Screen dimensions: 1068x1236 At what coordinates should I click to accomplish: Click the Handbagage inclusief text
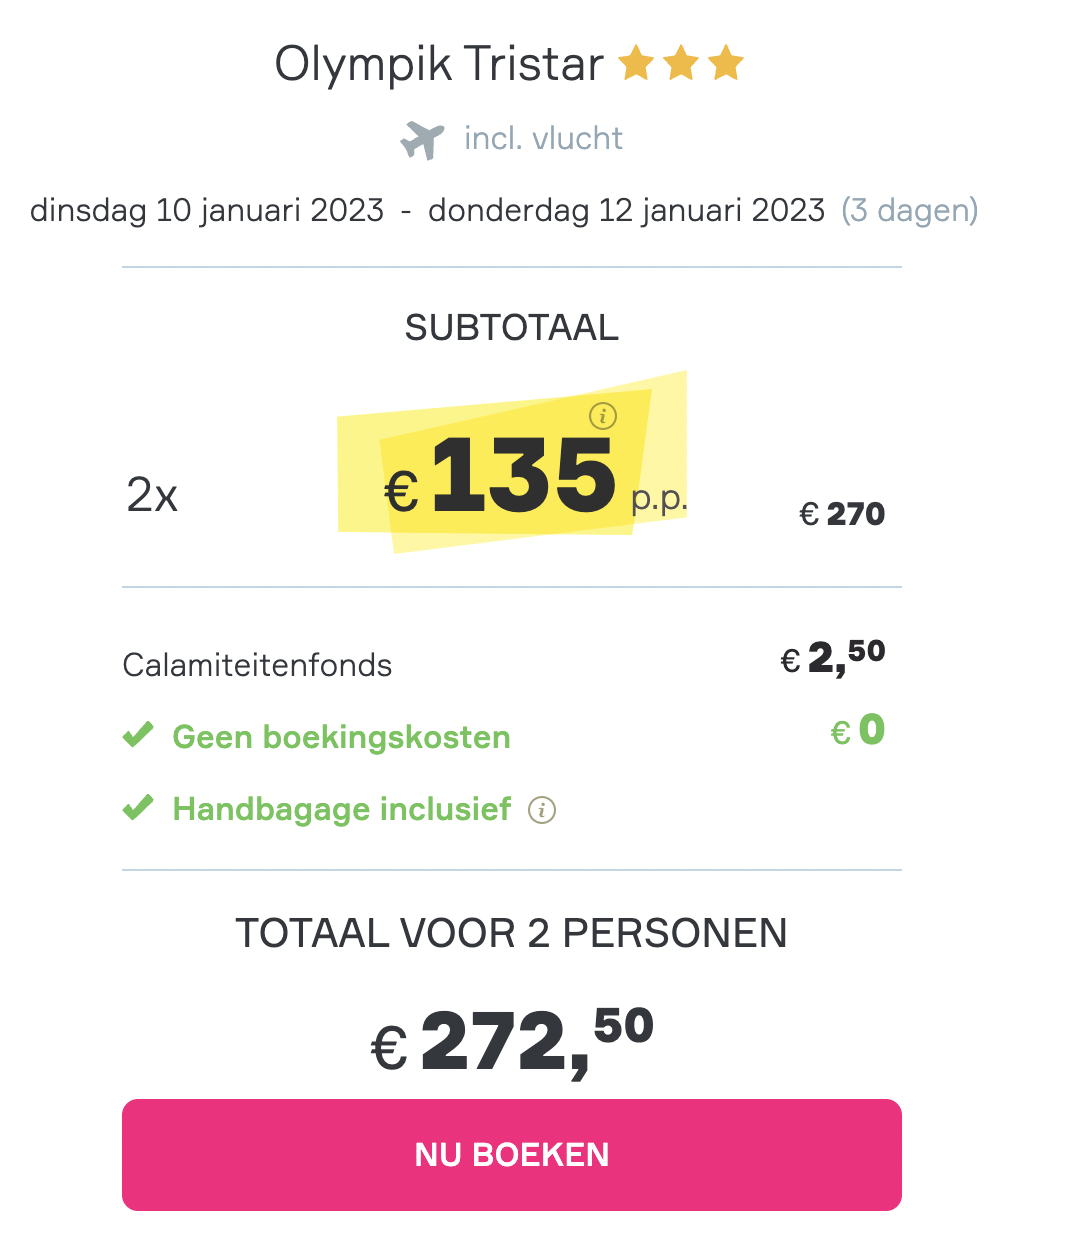pyautogui.click(x=342, y=809)
